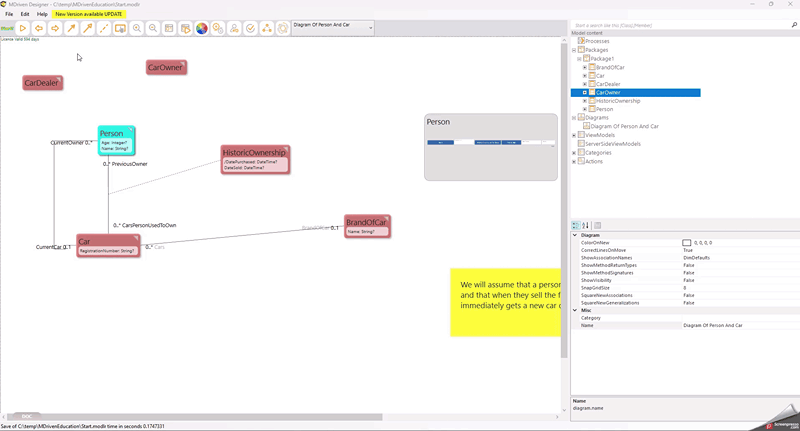This screenshot has height=431, width=800.
Task: Select Diagram Of Person And Car in tree
Action: click(624, 126)
